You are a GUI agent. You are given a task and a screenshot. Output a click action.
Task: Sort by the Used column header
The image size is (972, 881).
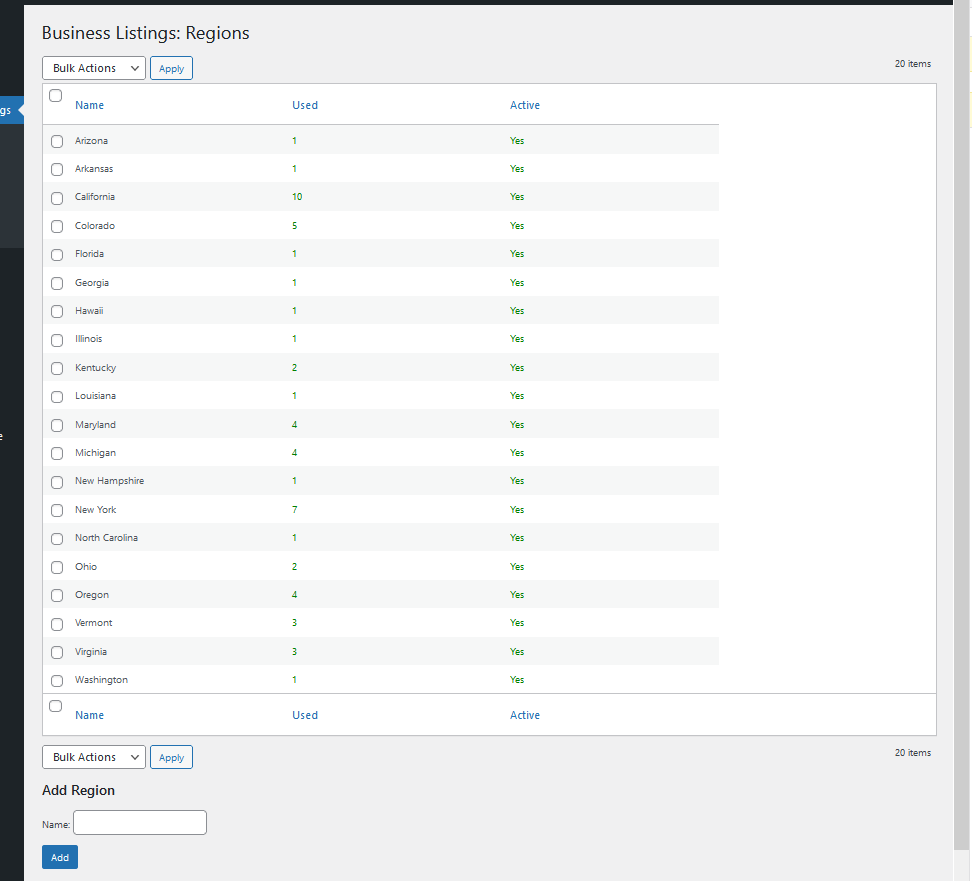click(305, 105)
